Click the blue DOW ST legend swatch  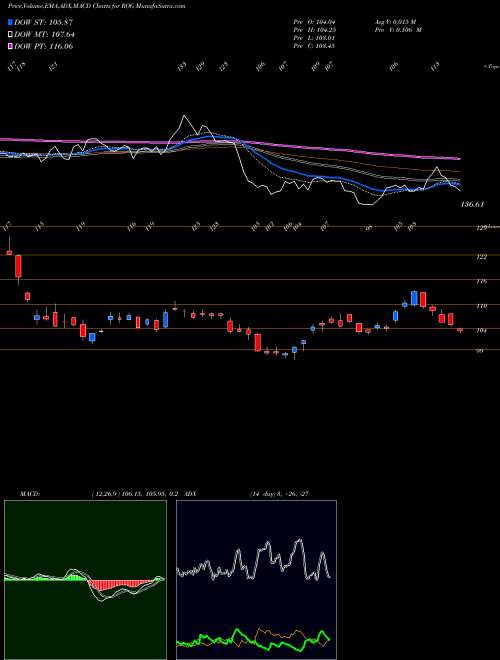pos(11,22)
